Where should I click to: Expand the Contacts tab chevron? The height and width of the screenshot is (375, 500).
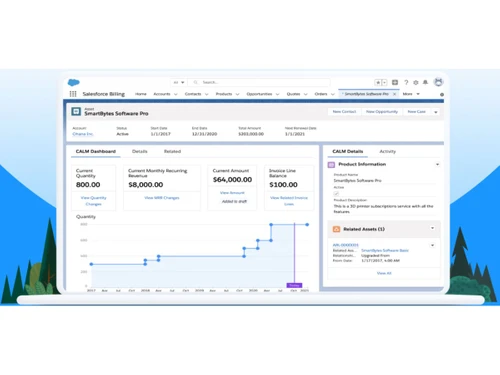point(207,94)
